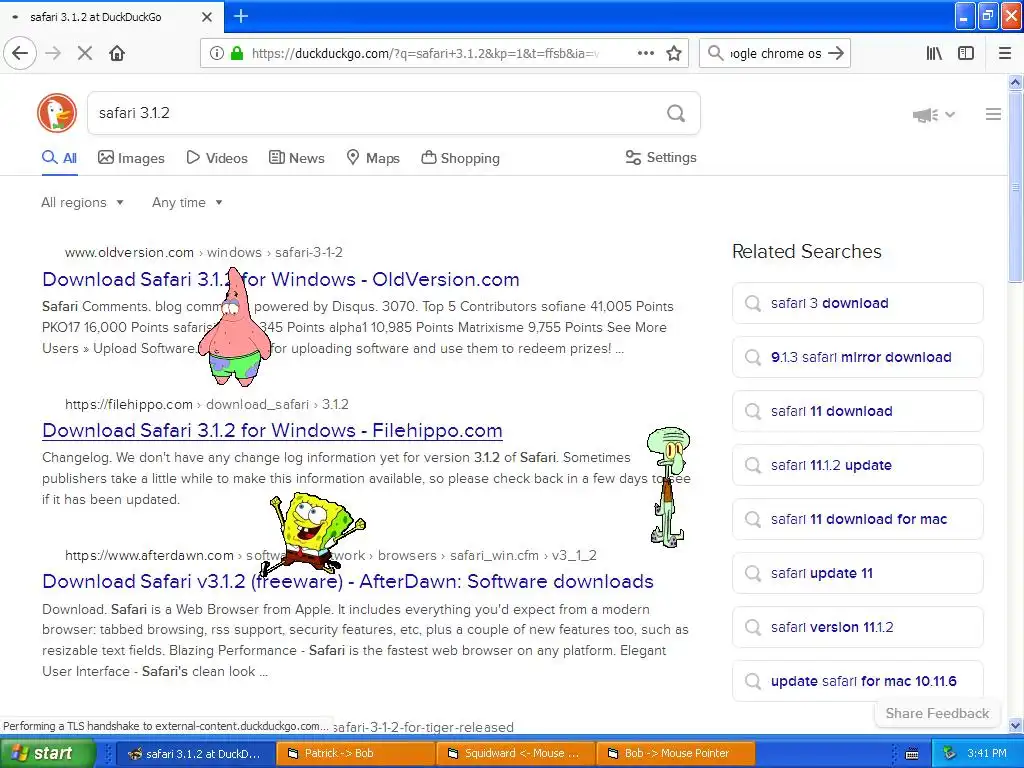1024x768 pixels.
Task: Bookmark this page with the star
Action: pos(674,53)
